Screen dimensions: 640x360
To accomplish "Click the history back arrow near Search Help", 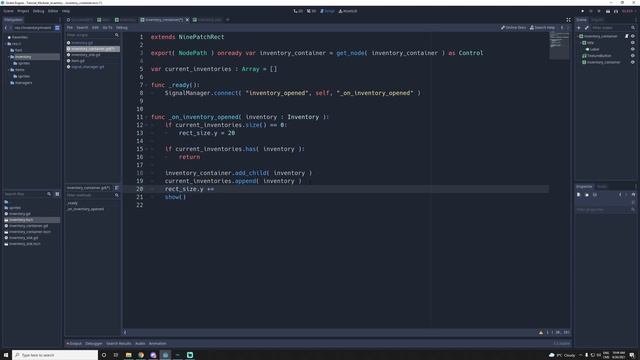I will tap(562, 28).
